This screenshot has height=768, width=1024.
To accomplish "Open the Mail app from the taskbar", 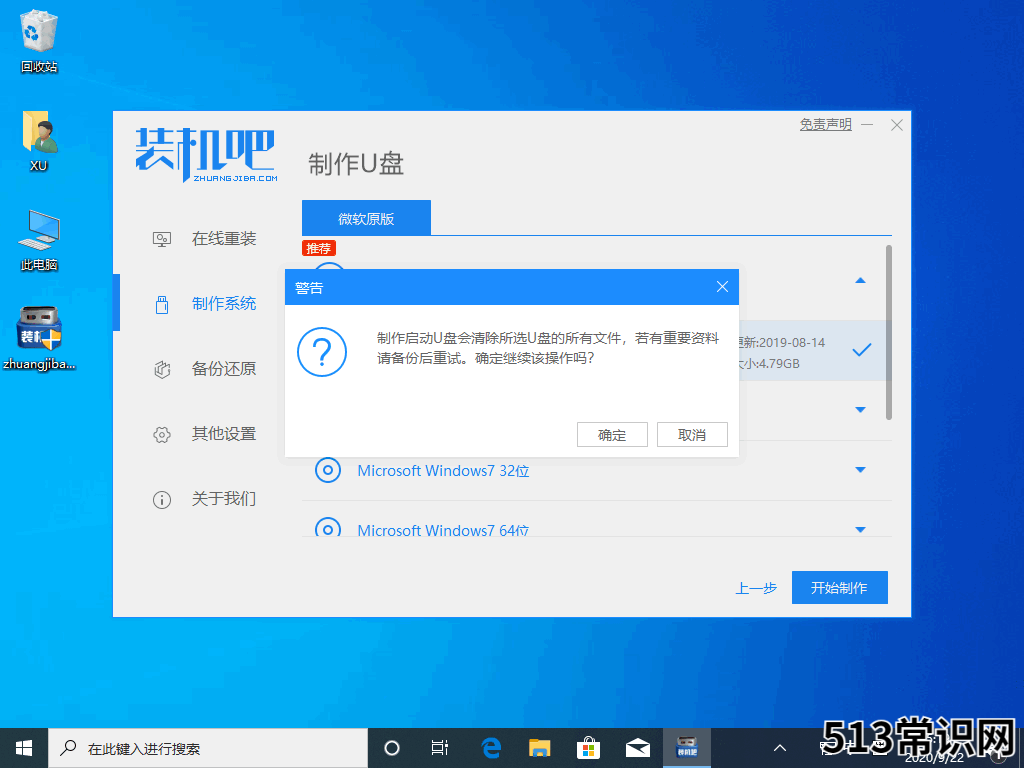I will click(637, 748).
